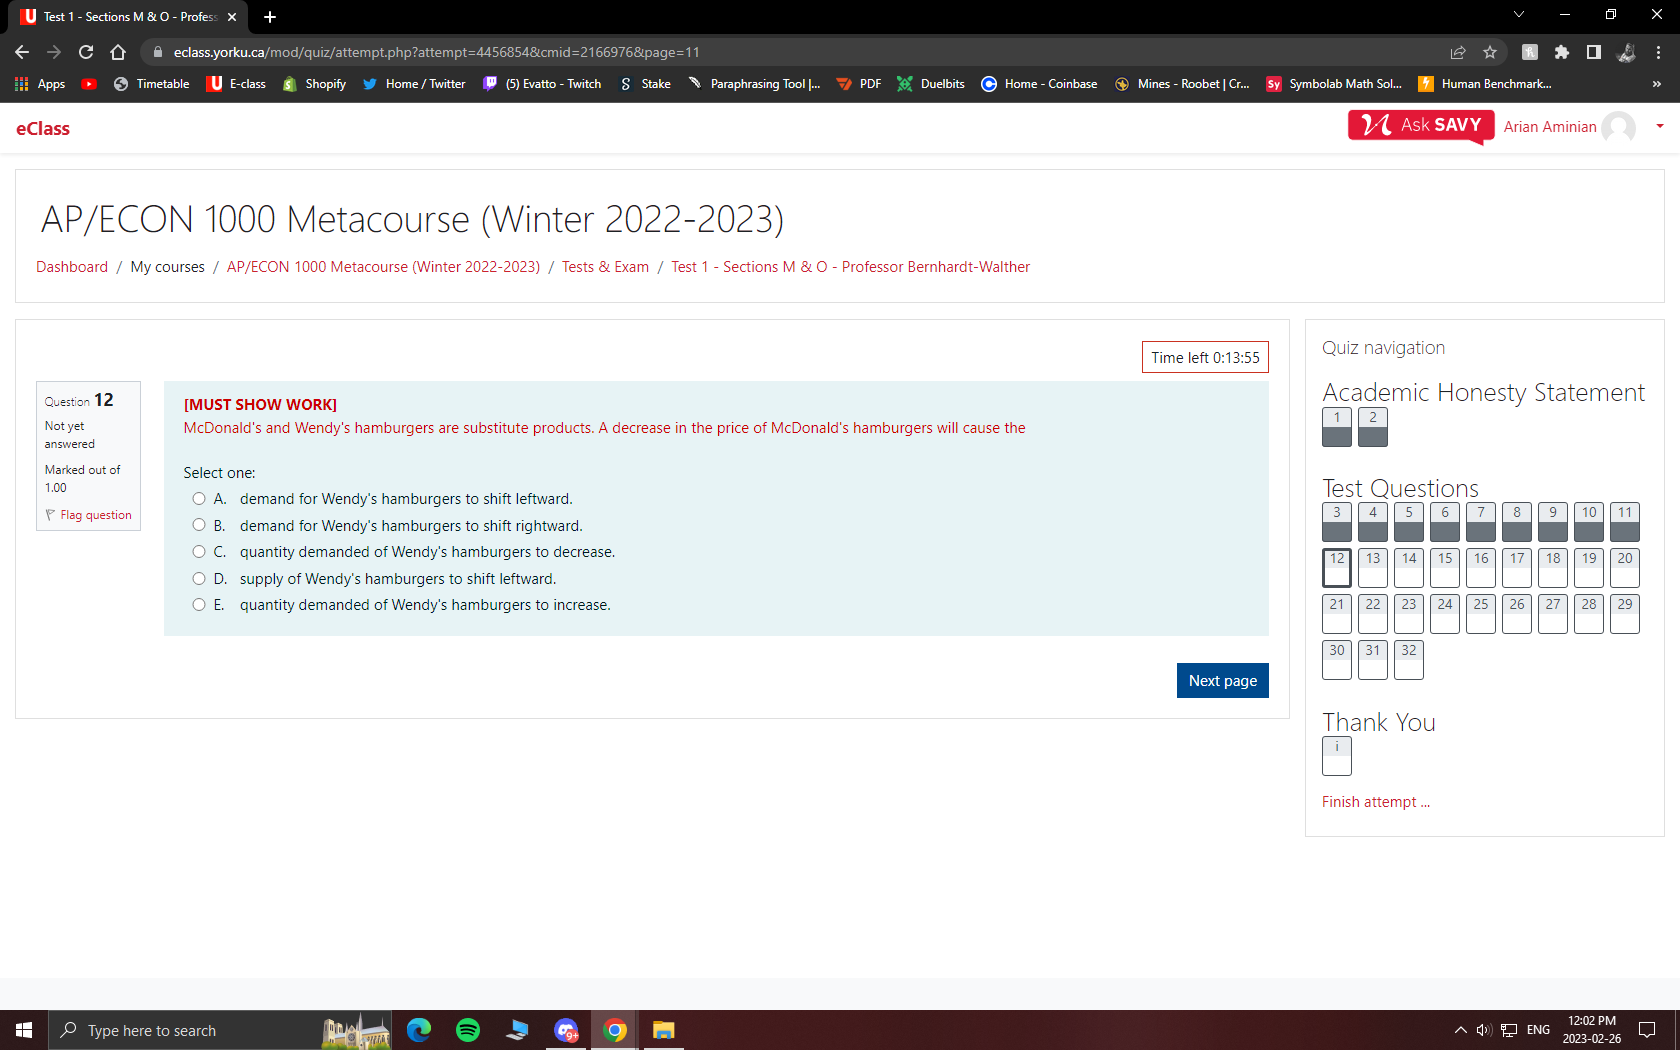The image size is (1680, 1050).
Task: Open Duelbits bookmark
Action: tap(931, 84)
